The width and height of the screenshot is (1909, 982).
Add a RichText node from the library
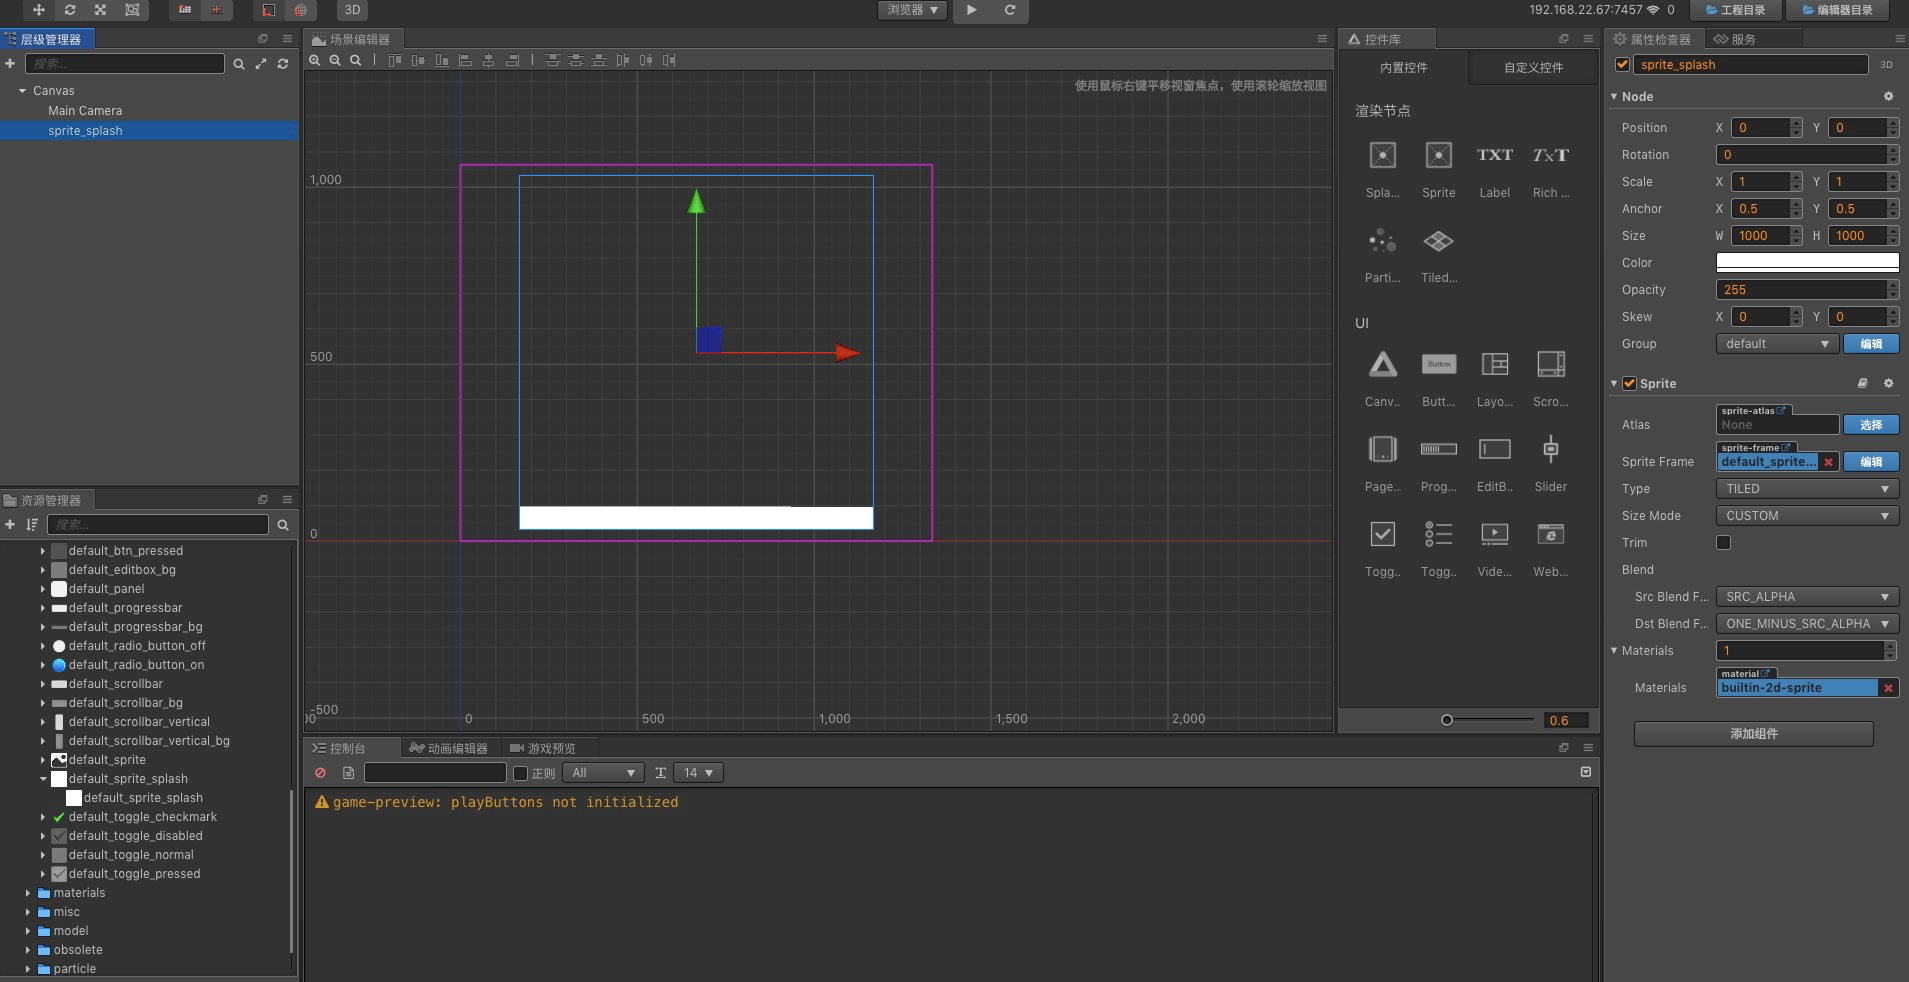(x=1550, y=169)
